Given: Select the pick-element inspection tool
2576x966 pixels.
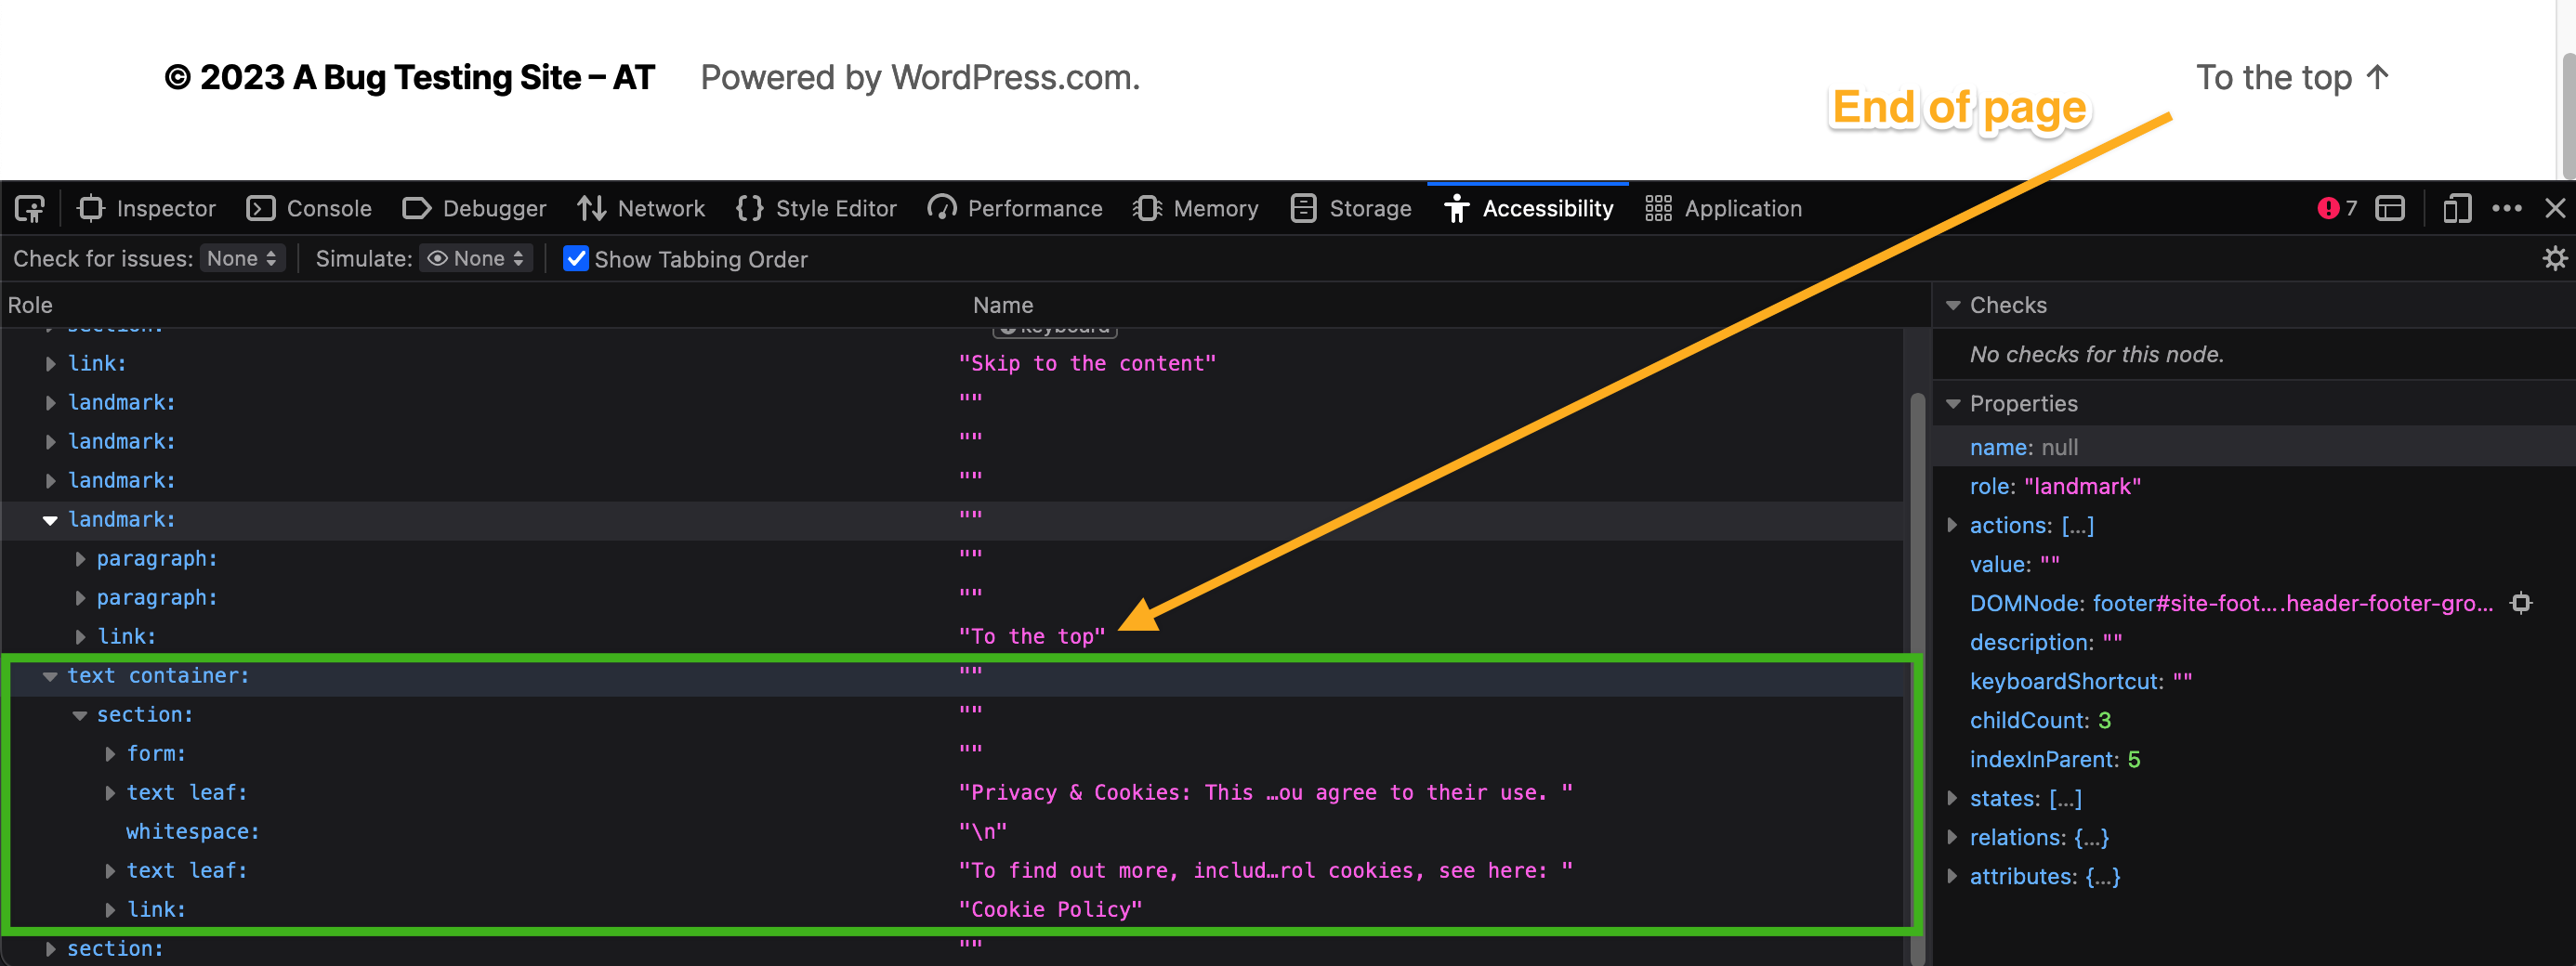Looking at the screenshot, I should pos(29,208).
